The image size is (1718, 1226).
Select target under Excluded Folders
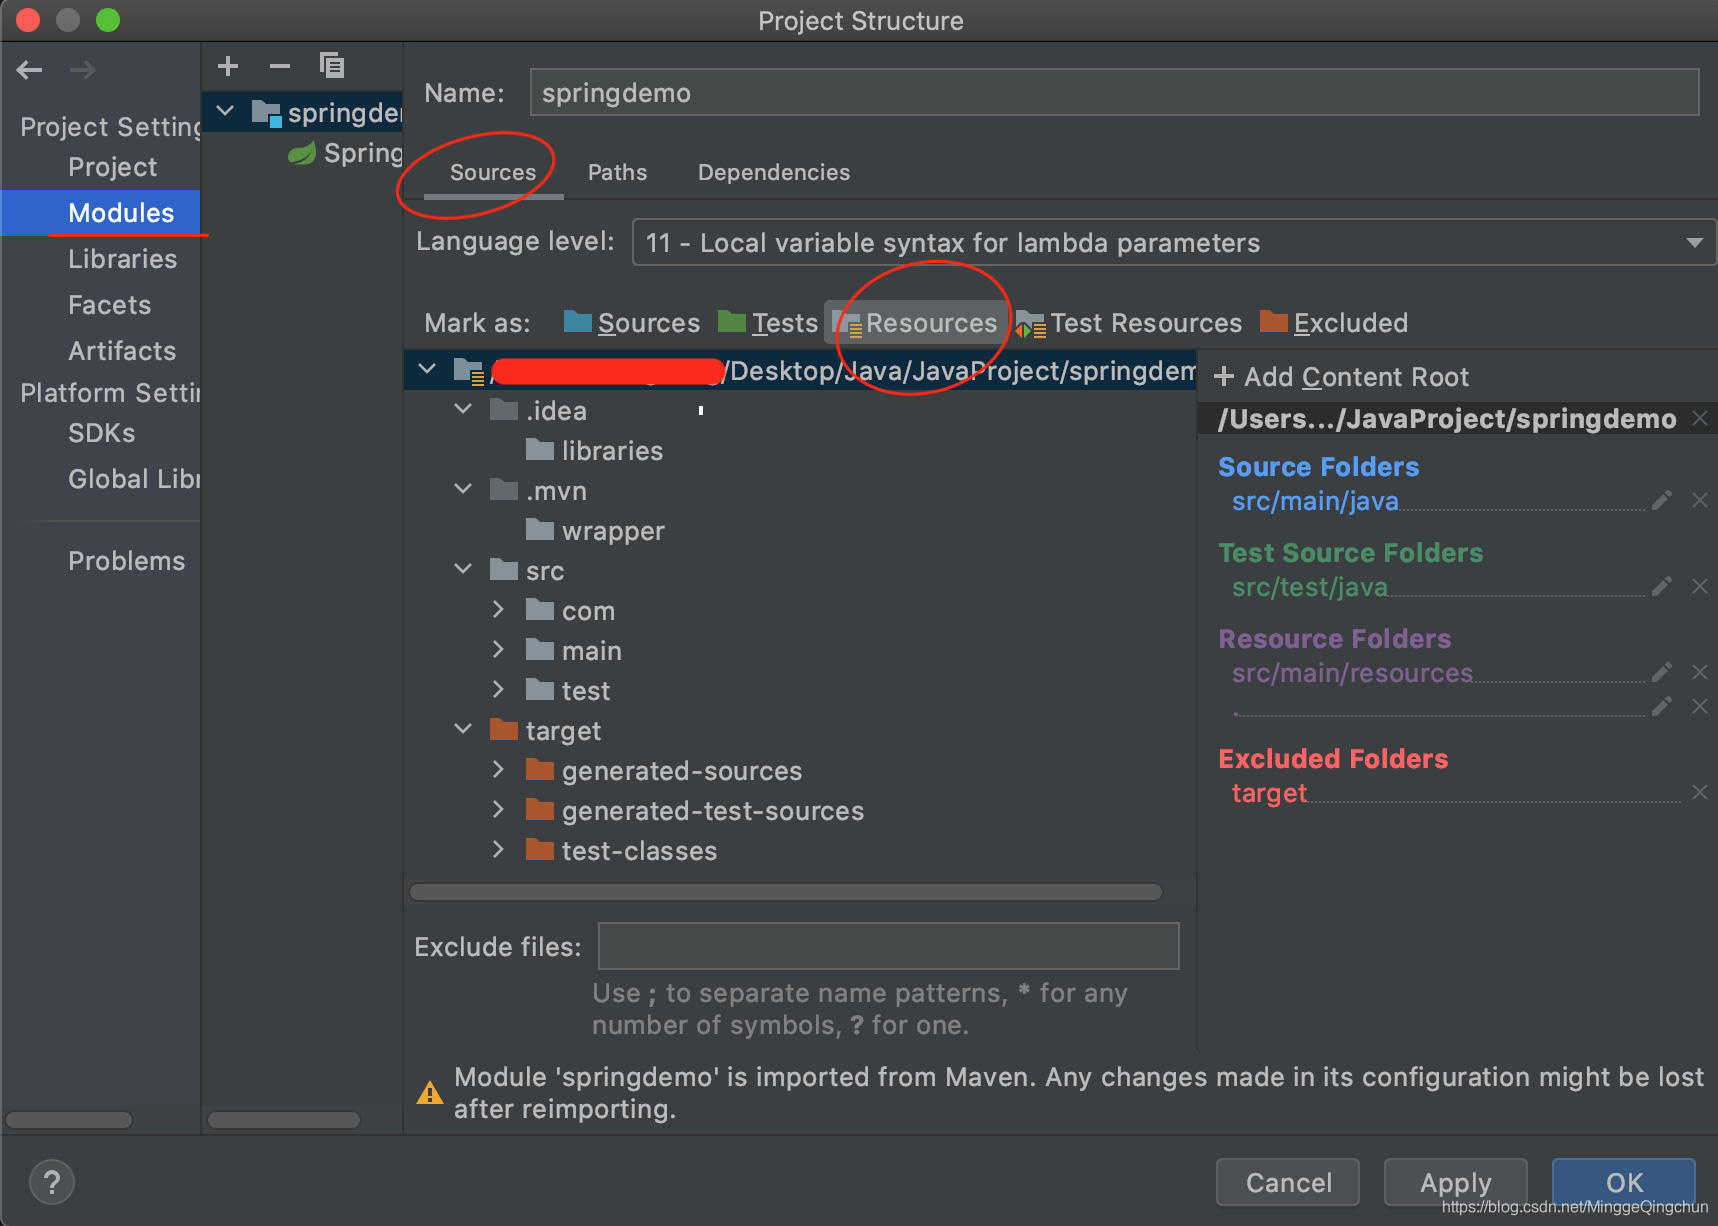tap(1269, 793)
